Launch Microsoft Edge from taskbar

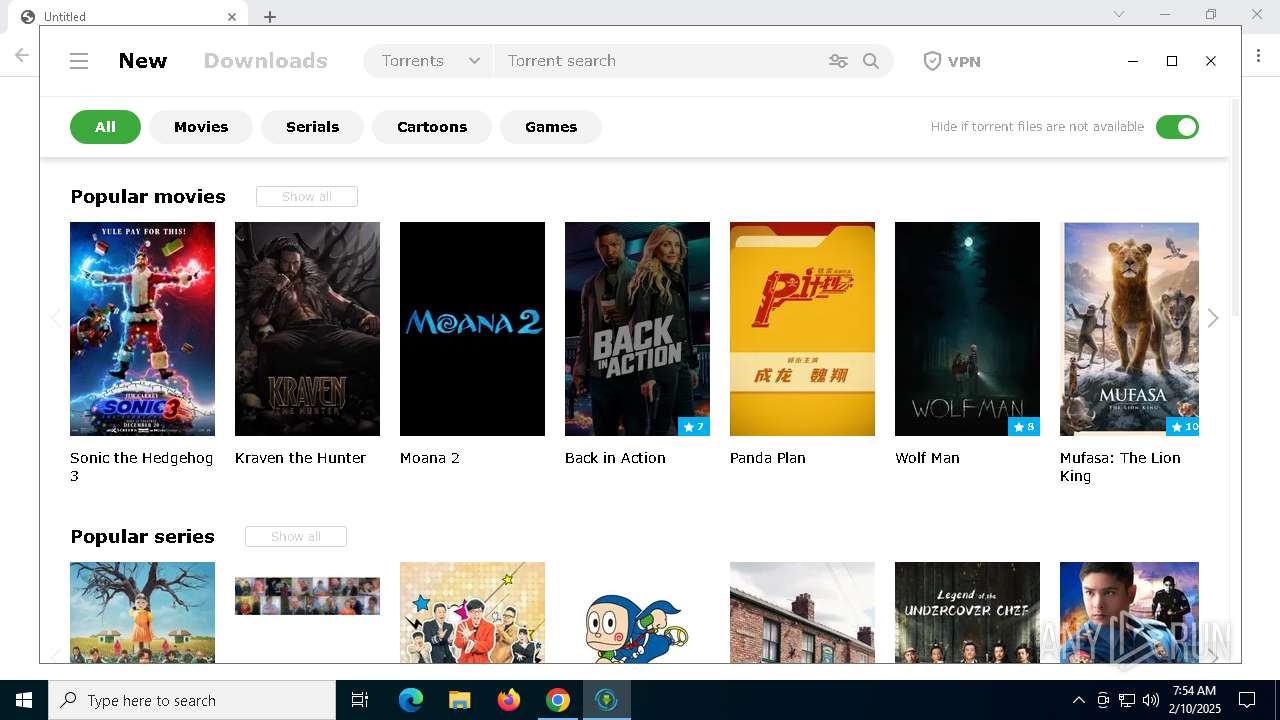click(411, 700)
